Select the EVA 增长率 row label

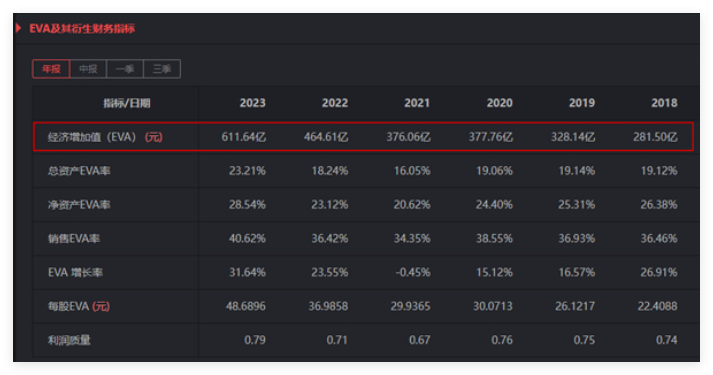coord(75,272)
